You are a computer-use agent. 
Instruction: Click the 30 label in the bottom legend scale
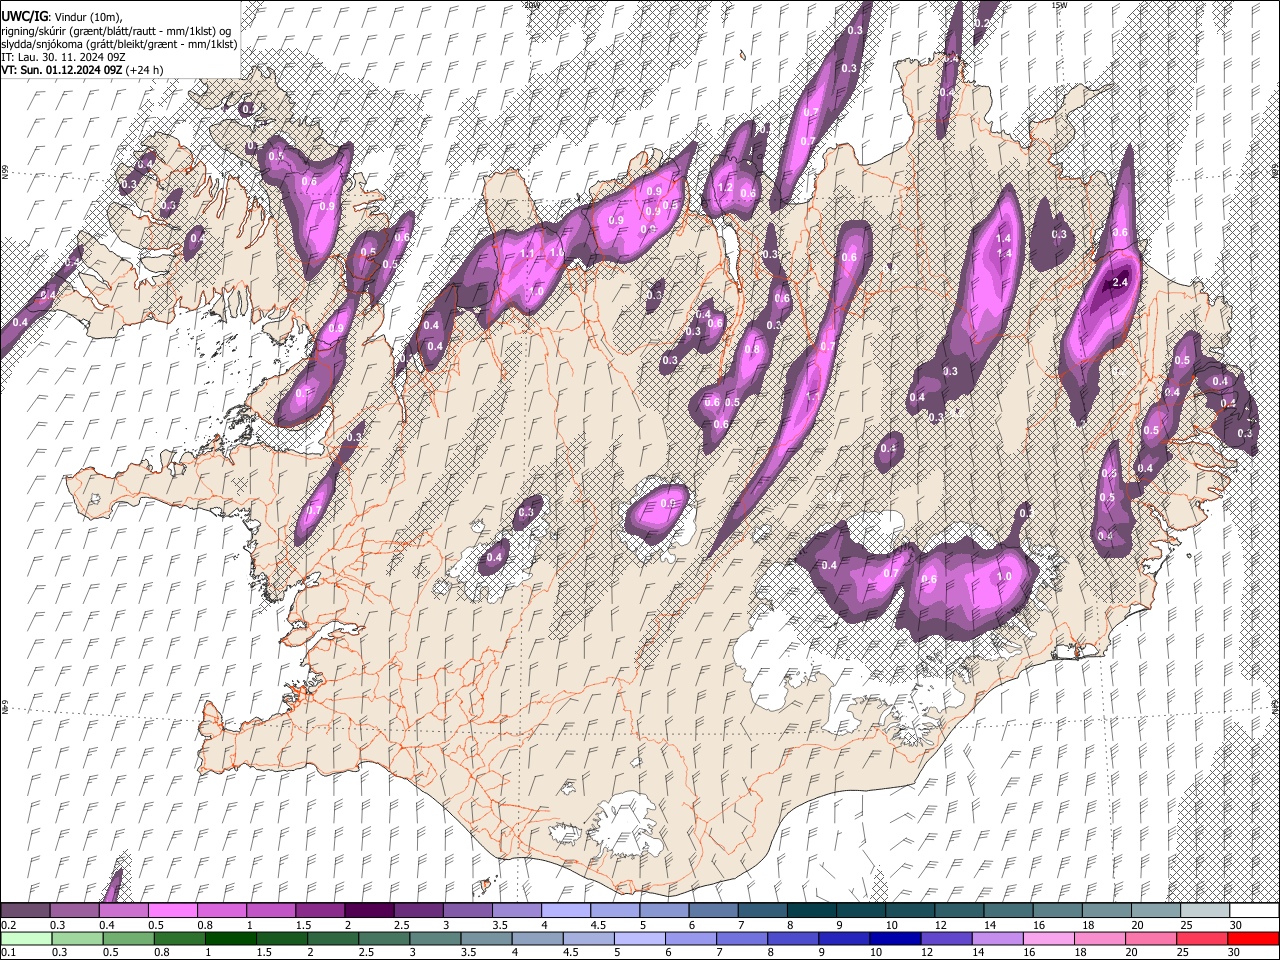(1235, 952)
